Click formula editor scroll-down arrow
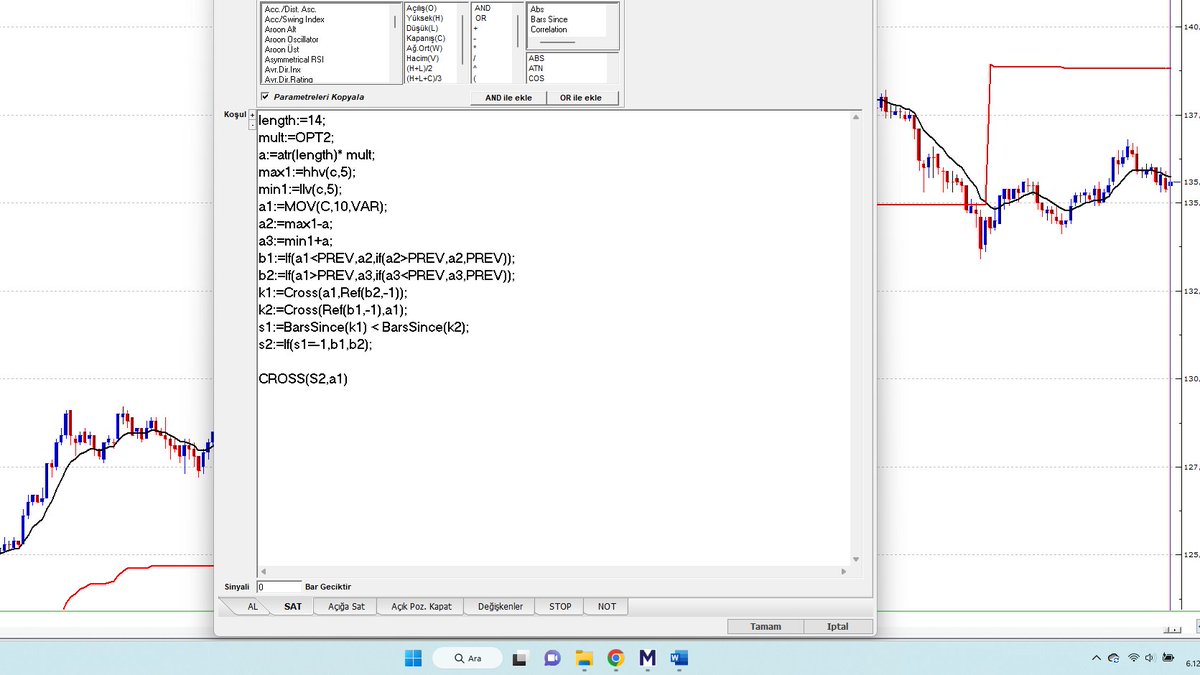The width and height of the screenshot is (1200, 675). [x=855, y=560]
